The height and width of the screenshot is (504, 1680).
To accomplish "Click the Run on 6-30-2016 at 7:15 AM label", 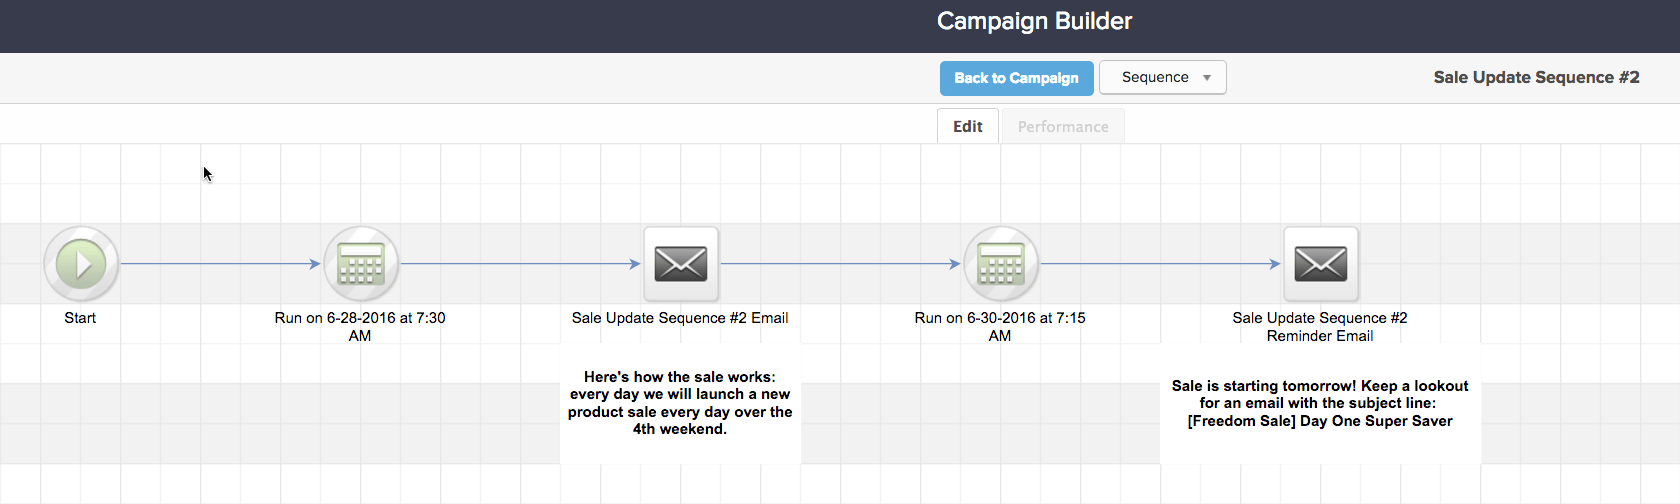I will click(x=1000, y=327).
